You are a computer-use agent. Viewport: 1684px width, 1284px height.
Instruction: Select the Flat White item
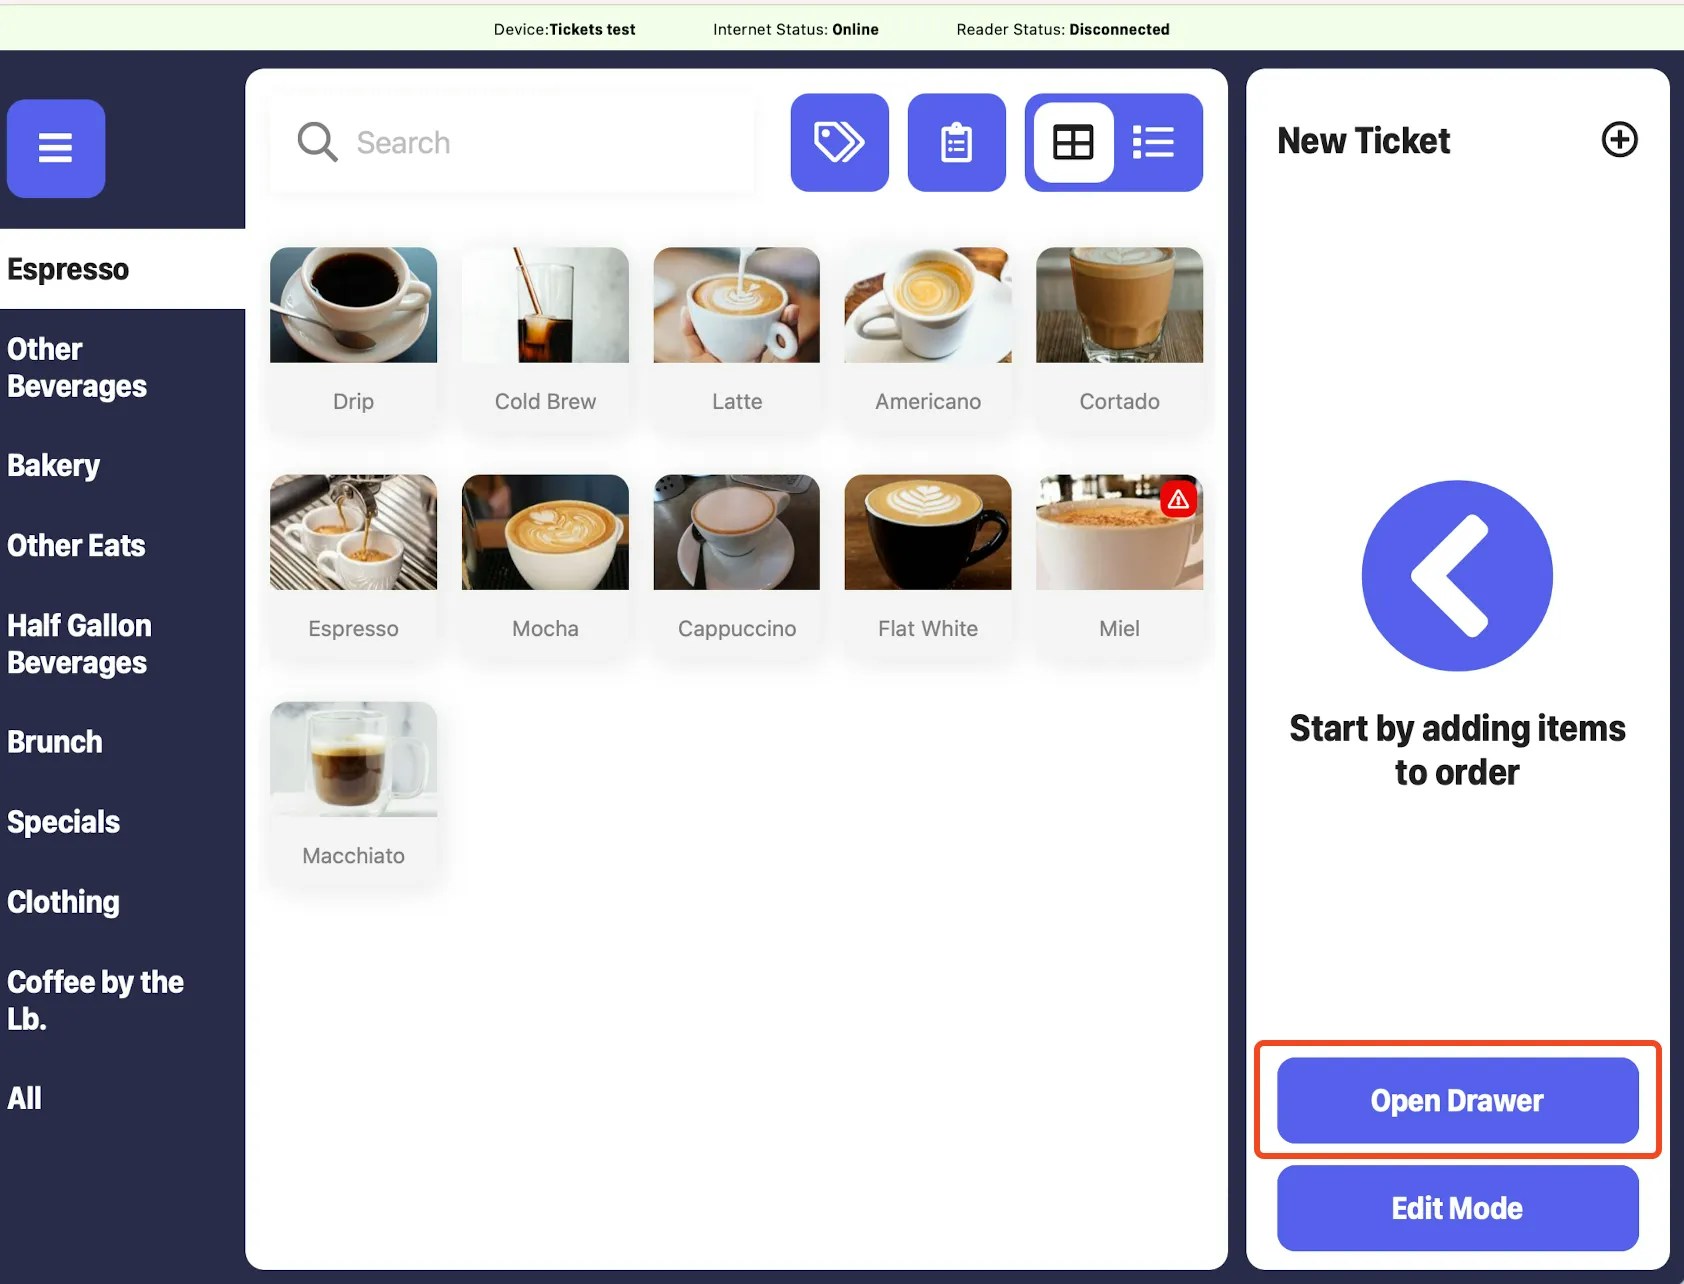tap(928, 566)
